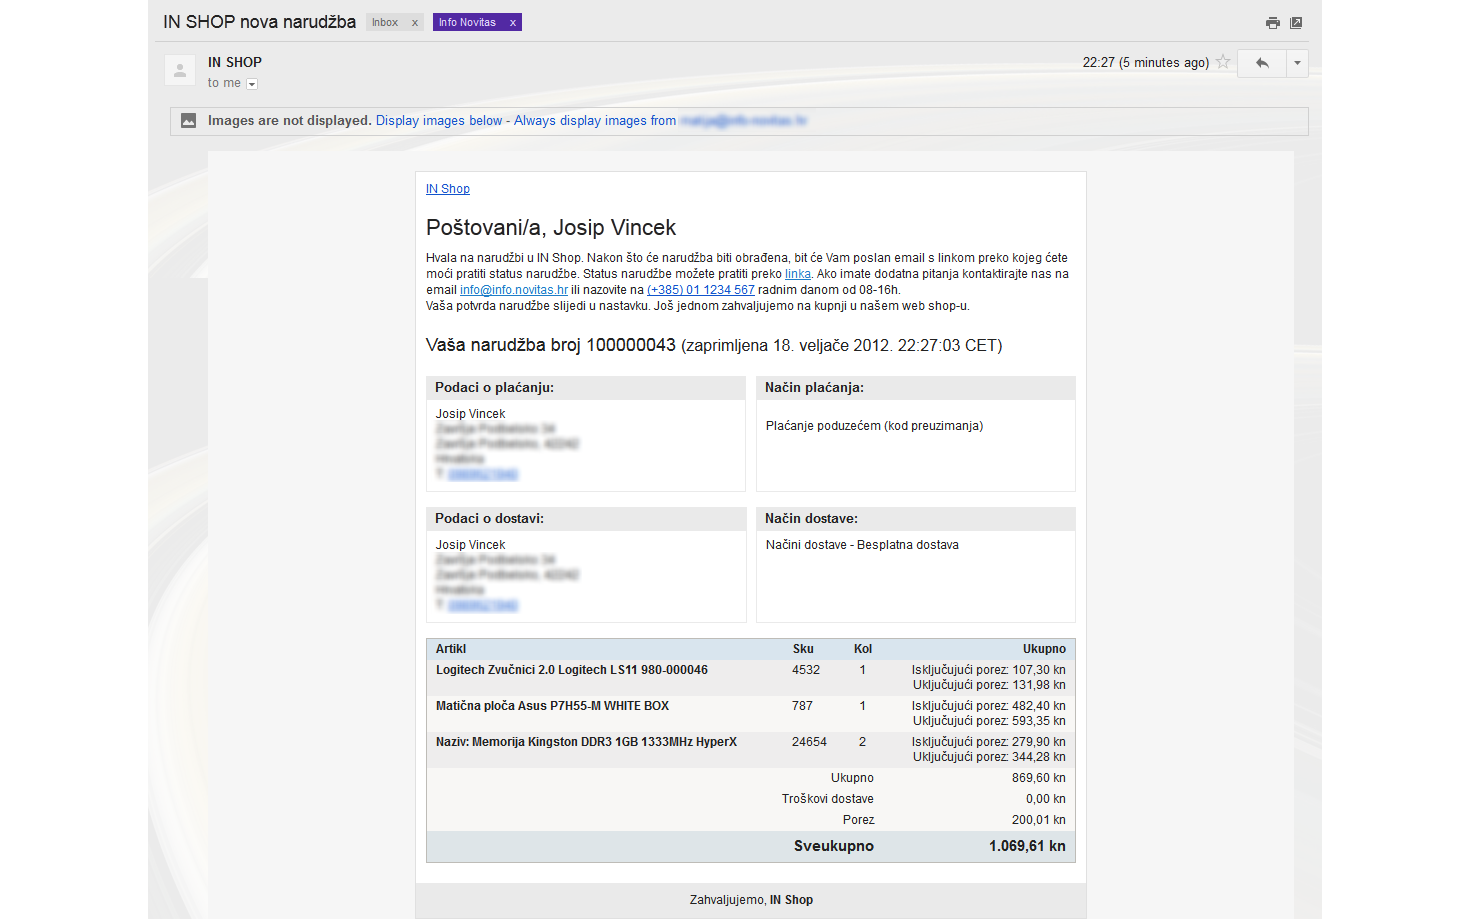Click the (+385) 01 1234 567 phone link
The image size is (1470, 919).
coord(701,290)
